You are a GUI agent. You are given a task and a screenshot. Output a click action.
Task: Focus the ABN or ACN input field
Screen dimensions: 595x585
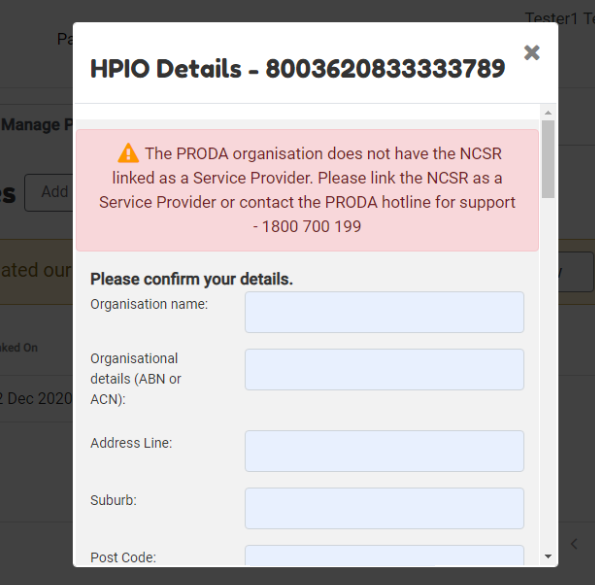[384, 370]
